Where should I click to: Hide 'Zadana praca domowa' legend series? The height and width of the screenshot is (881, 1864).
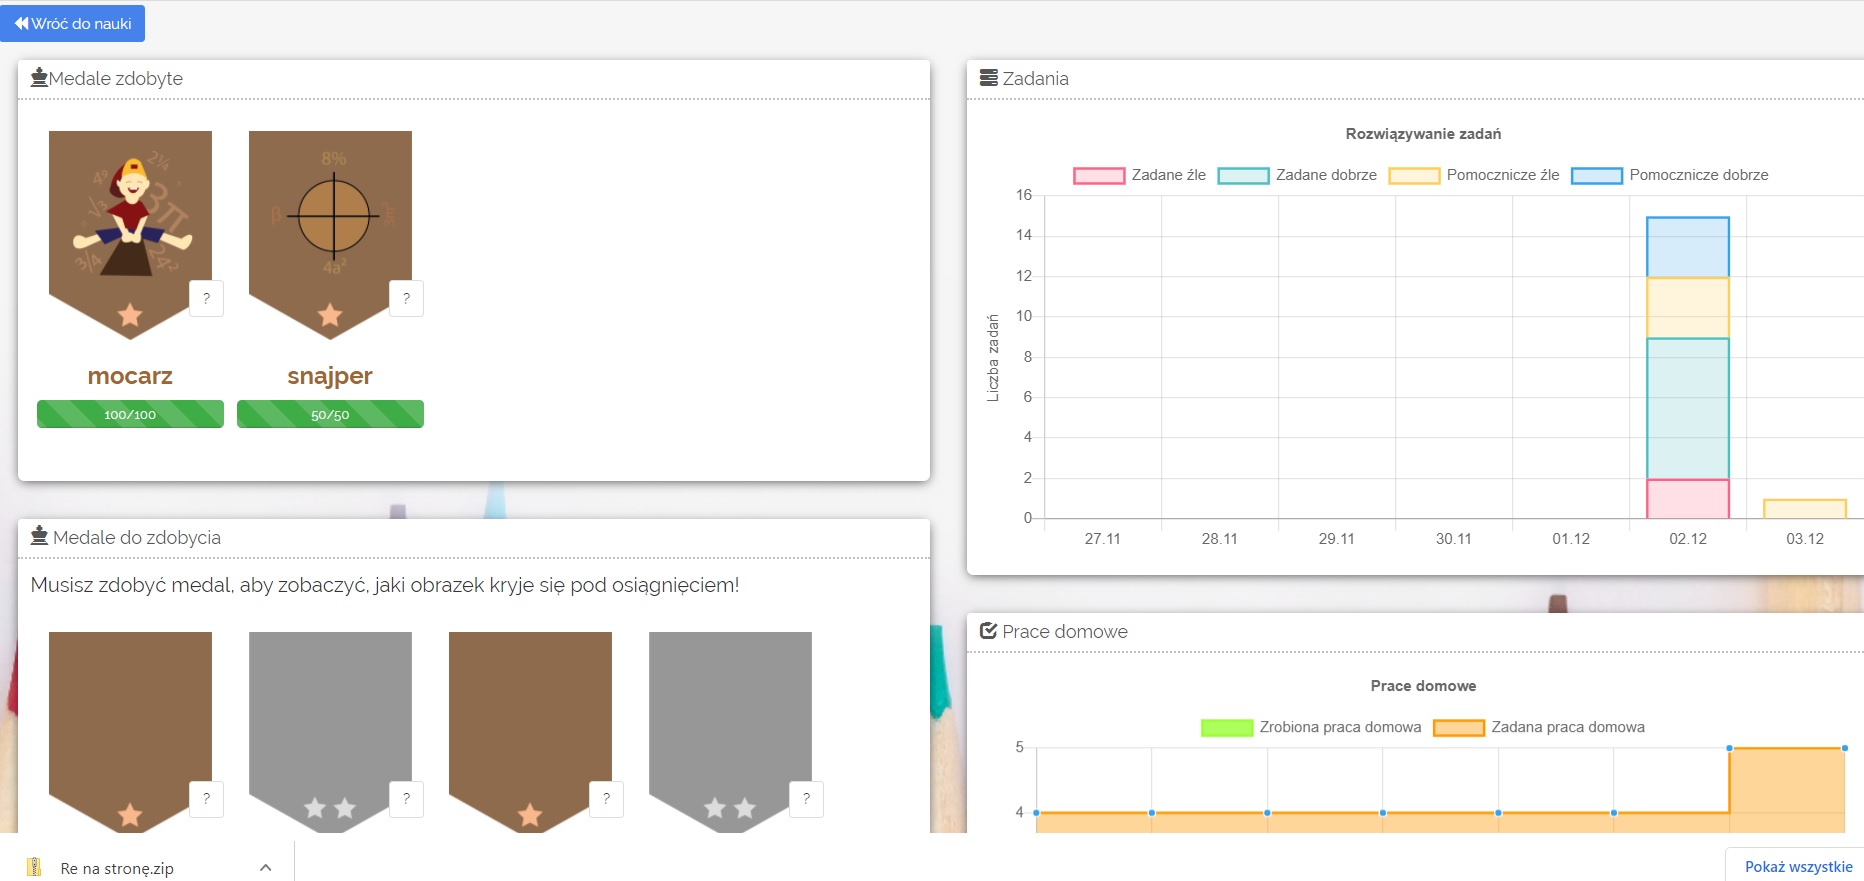tap(1539, 728)
